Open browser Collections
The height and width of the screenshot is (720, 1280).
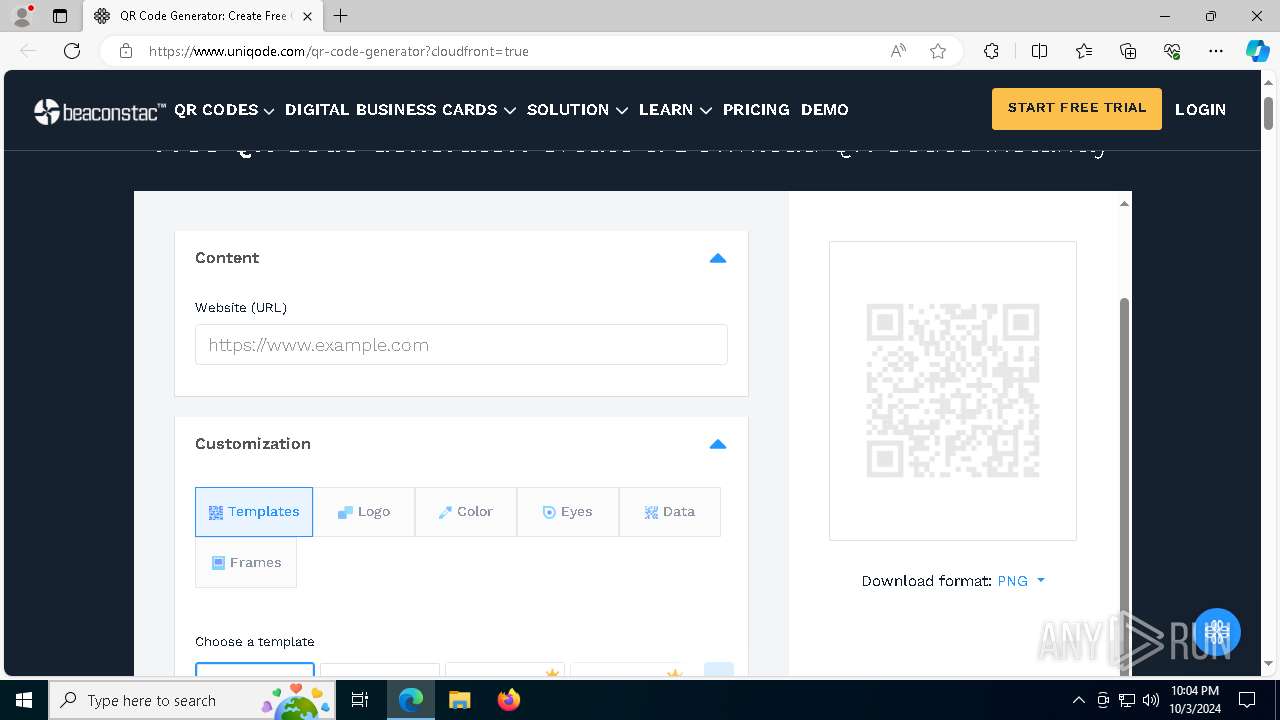[x=1128, y=51]
